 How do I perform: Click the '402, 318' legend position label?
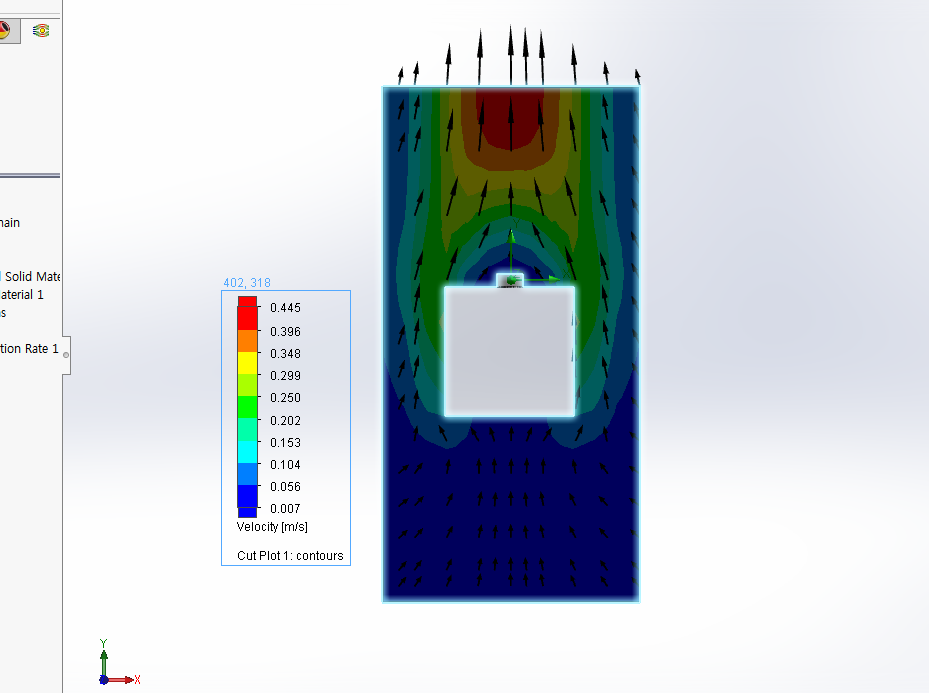point(247,283)
